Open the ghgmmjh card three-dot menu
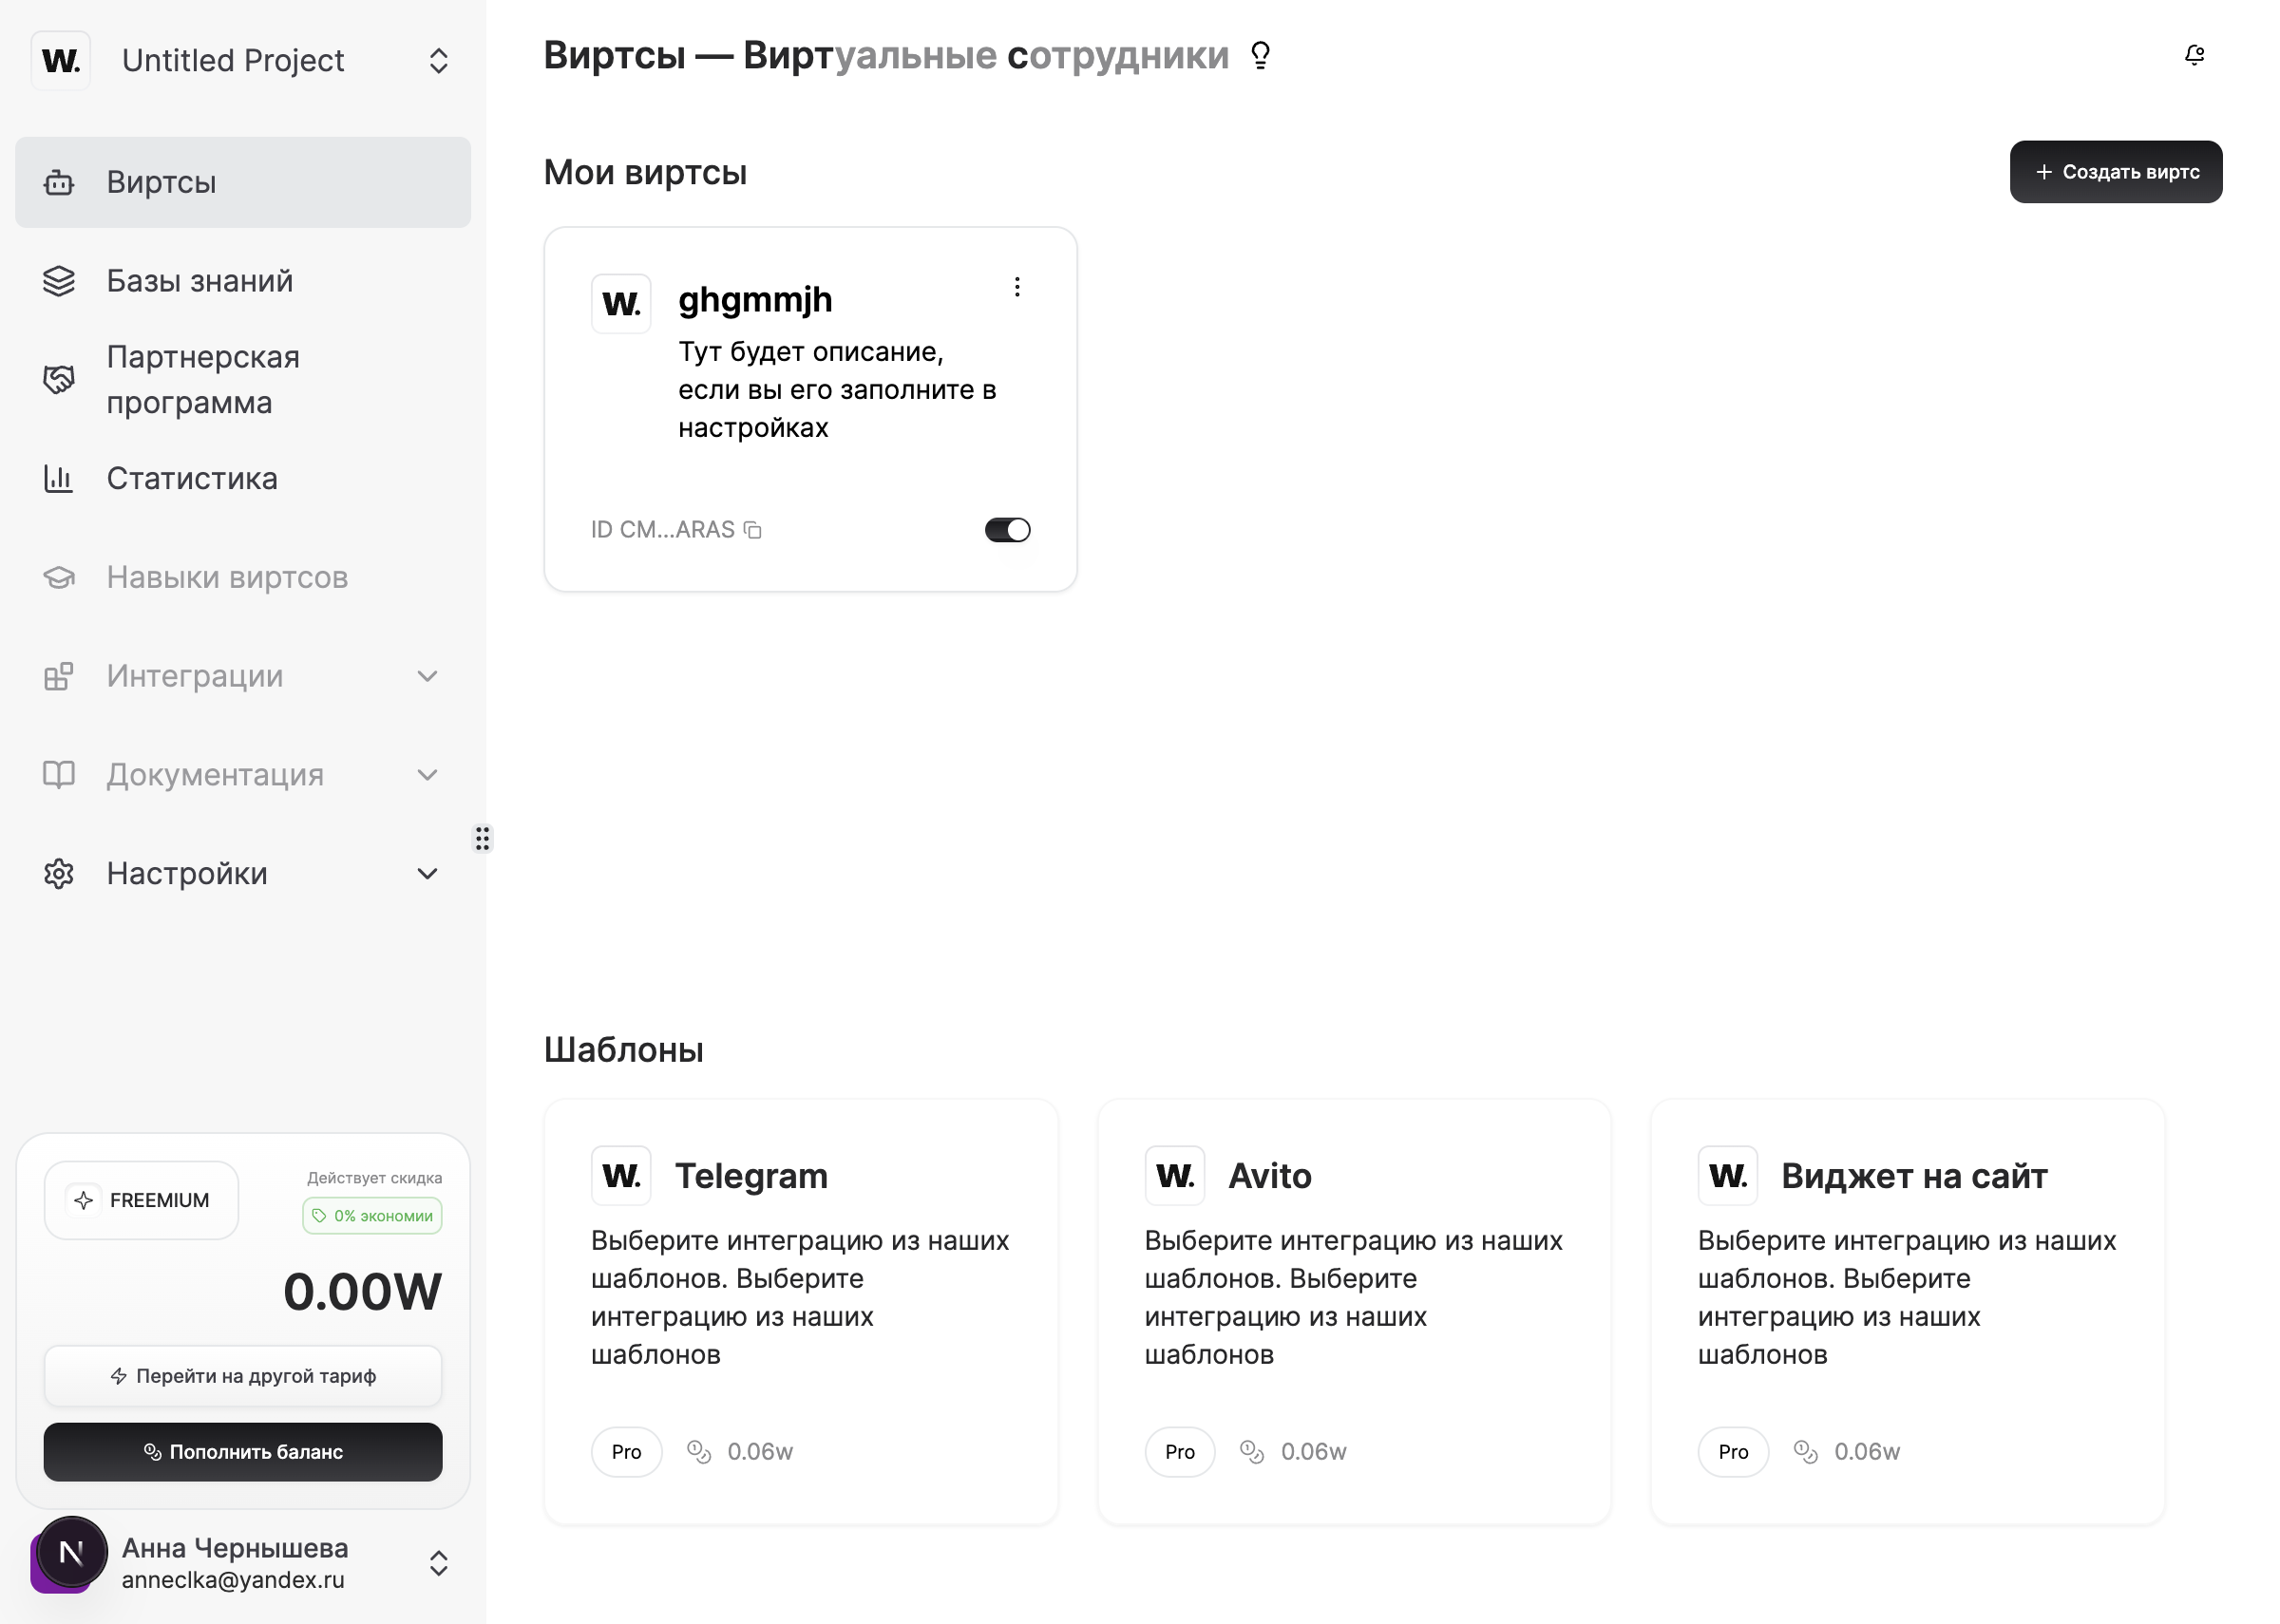Viewport: 2280px width, 1624px height. [x=1017, y=287]
